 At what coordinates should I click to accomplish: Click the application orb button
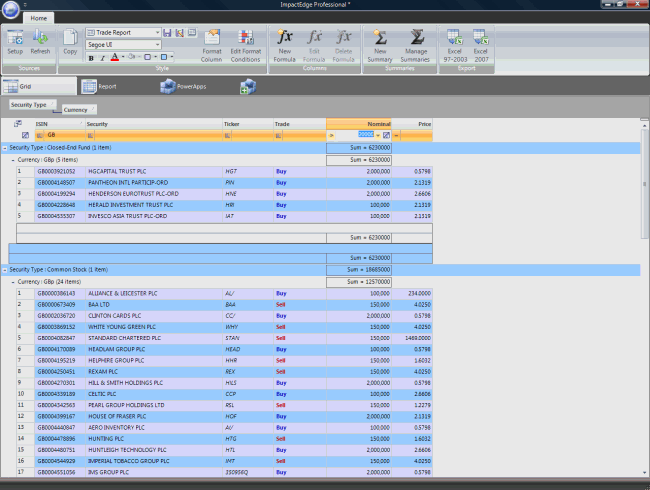click(x=10, y=9)
